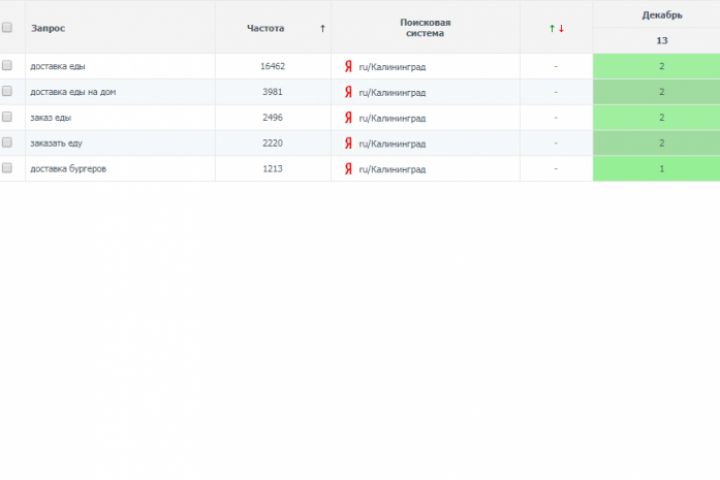
Task: Select checkbox for 'доставка еды на дом'
Action: click(7, 91)
